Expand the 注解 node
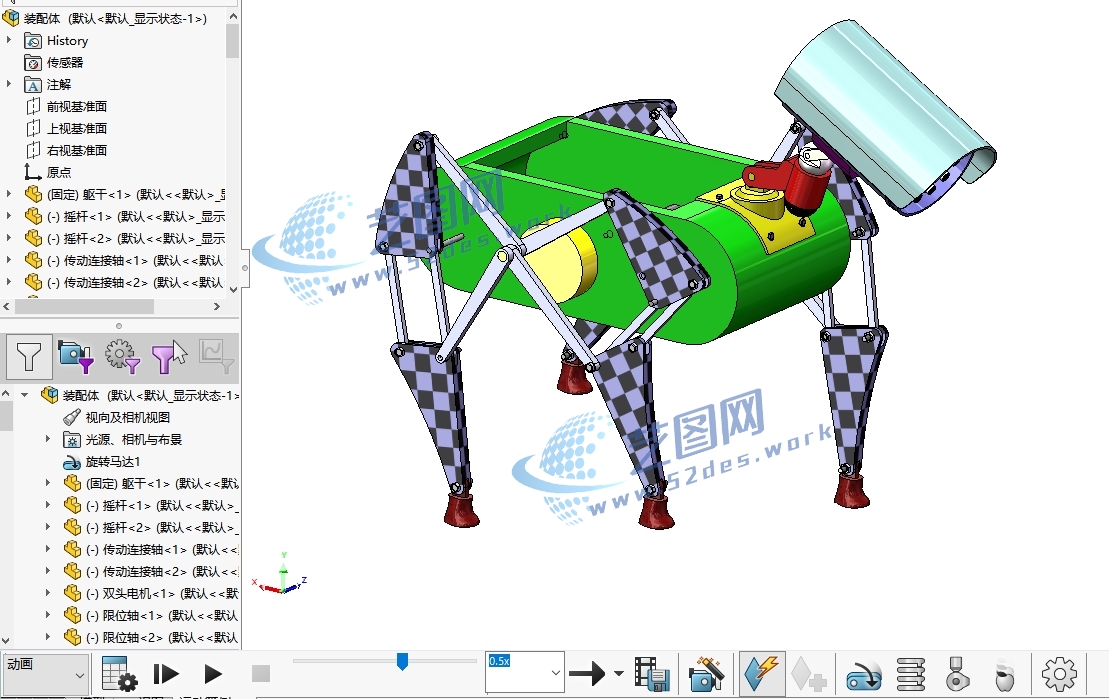 click(x=8, y=84)
